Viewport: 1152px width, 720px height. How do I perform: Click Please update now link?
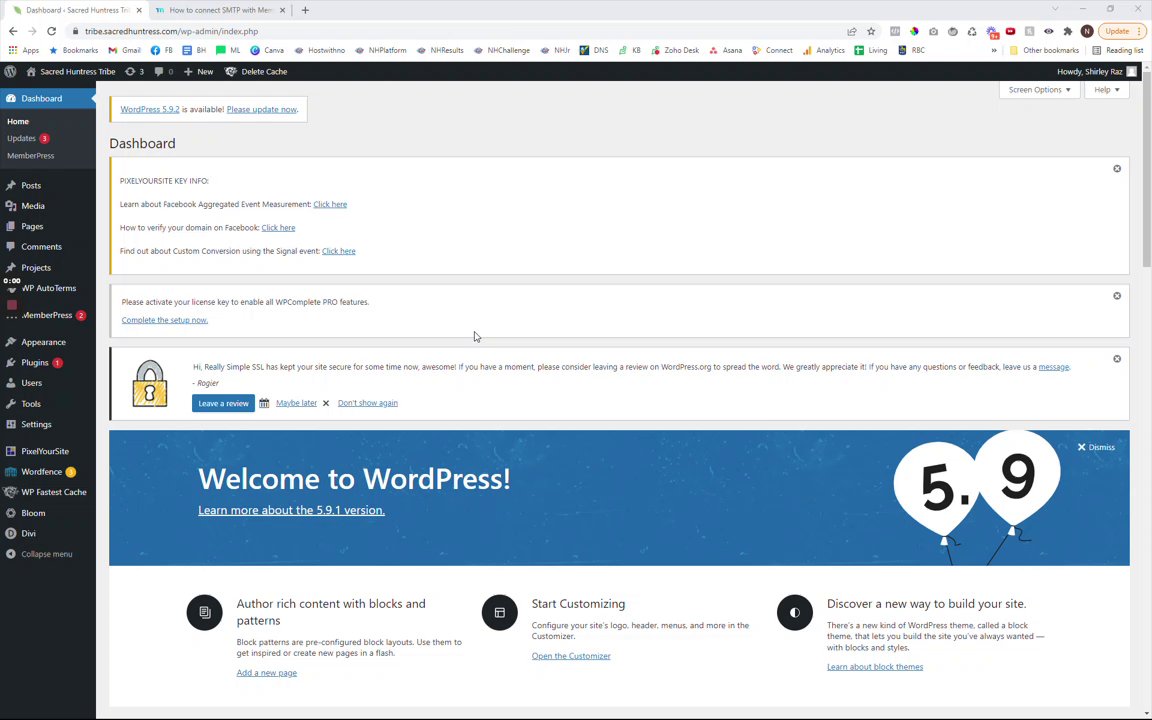262,109
